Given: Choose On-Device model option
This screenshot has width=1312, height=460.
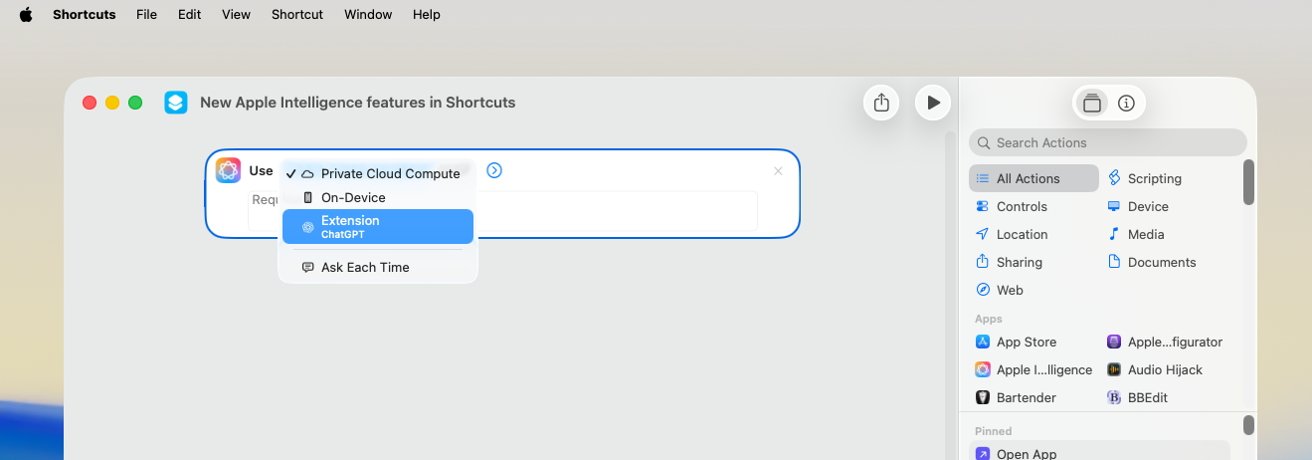Looking at the screenshot, I should tap(378, 197).
